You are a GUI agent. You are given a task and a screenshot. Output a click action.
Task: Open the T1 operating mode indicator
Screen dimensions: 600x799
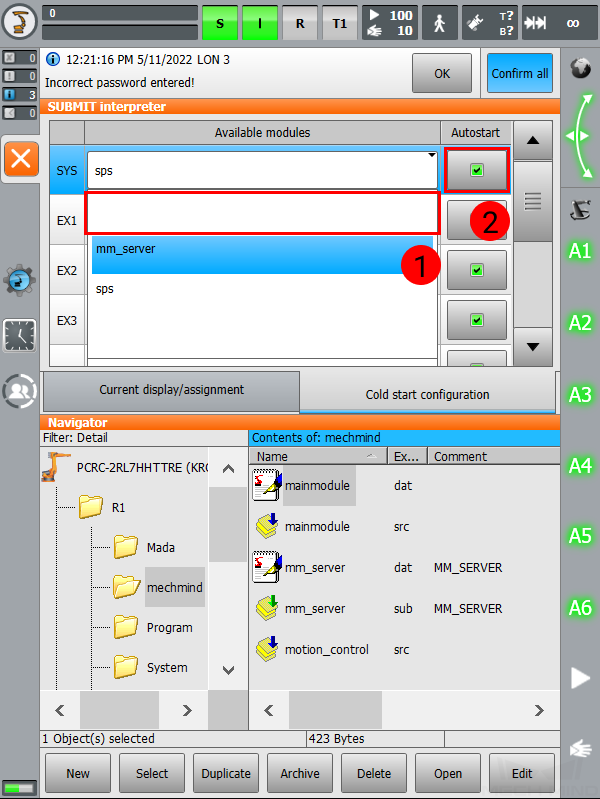point(340,23)
